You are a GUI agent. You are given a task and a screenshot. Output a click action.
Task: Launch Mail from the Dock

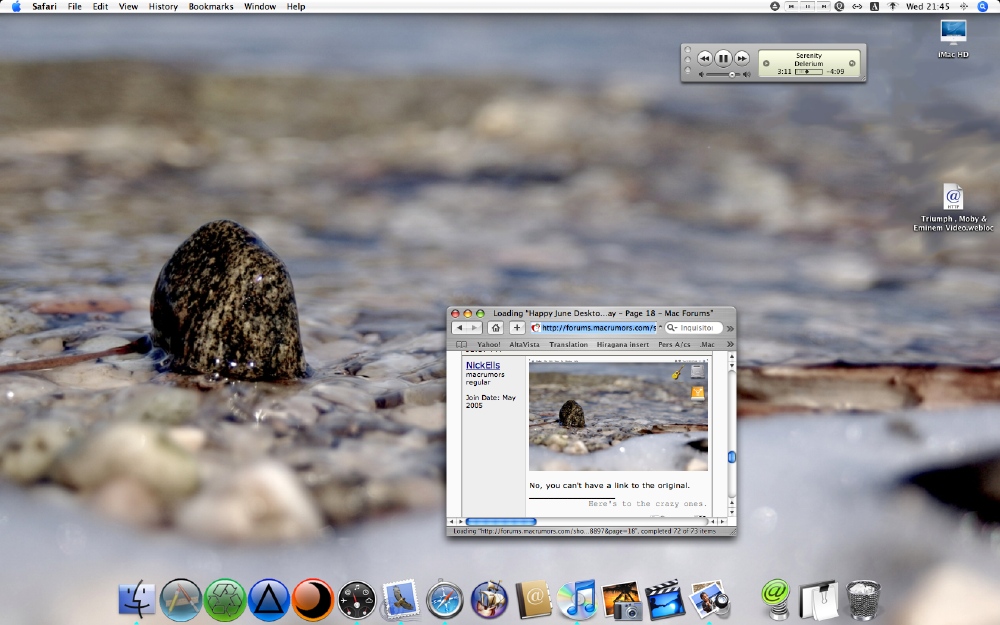click(400, 599)
